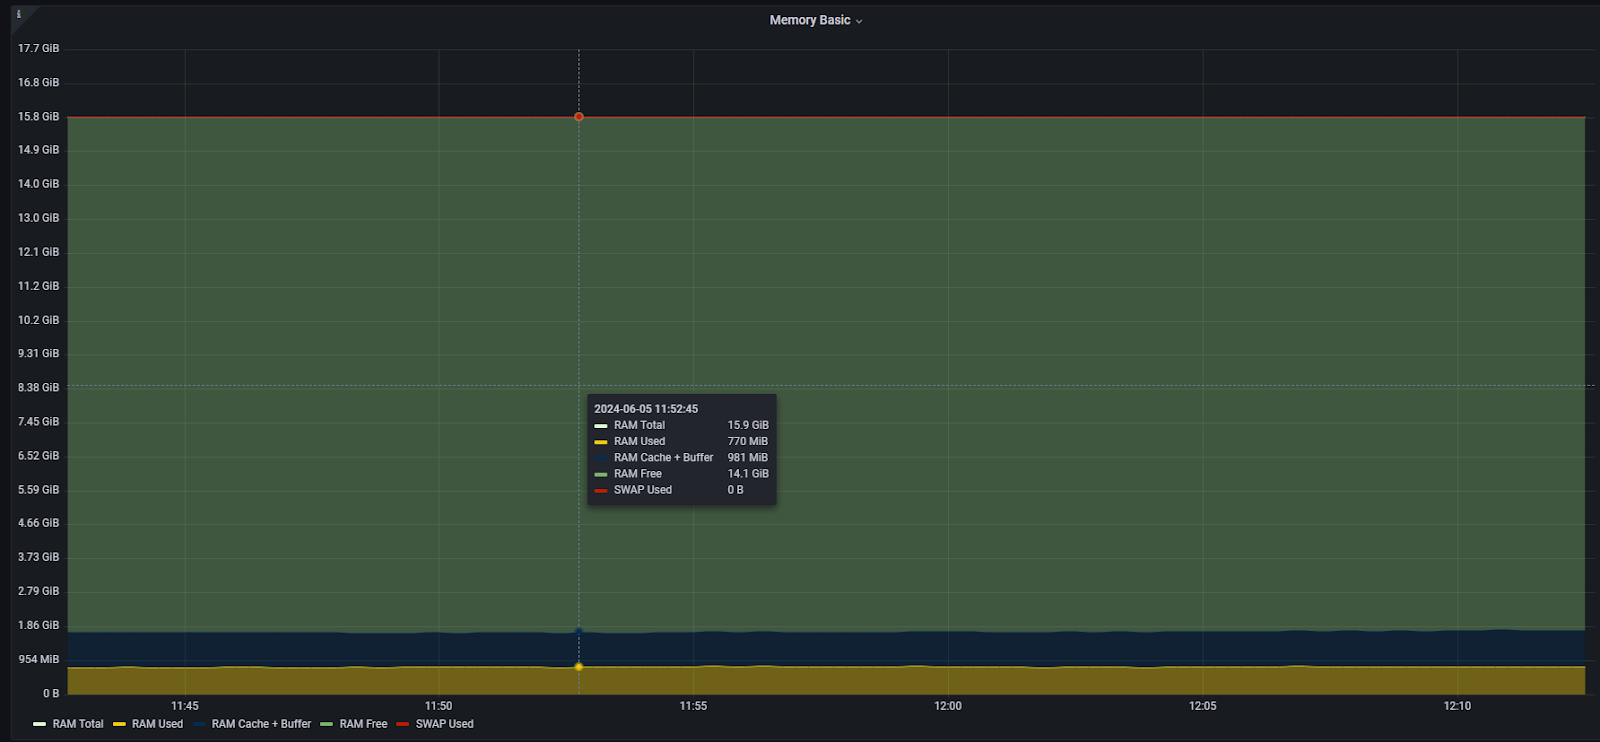Click the red SWAP Used legend color icon
The image size is (1600, 742).
click(403, 724)
